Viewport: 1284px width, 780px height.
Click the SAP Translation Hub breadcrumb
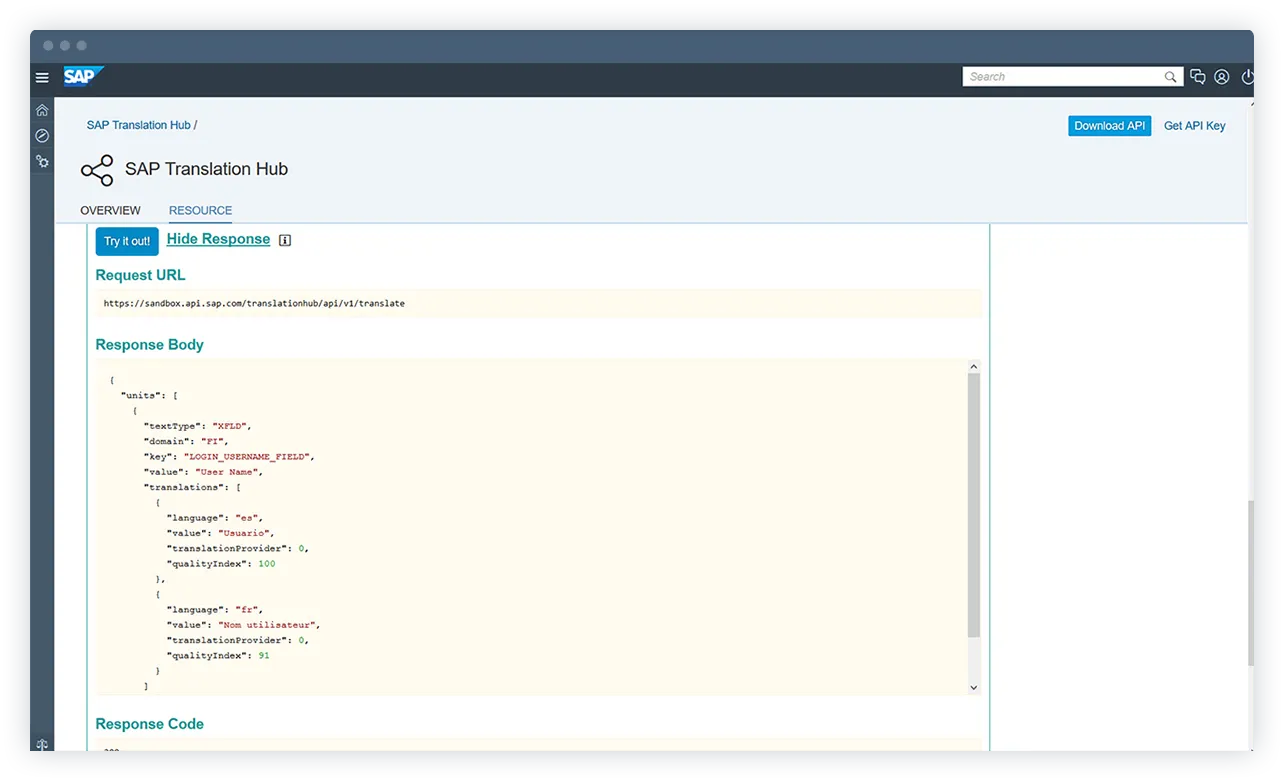(138, 125)
